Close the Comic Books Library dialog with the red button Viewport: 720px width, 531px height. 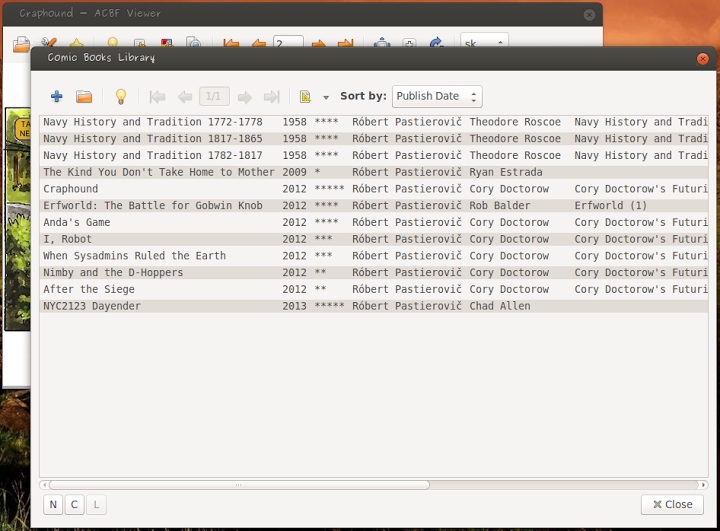[702, 59]
